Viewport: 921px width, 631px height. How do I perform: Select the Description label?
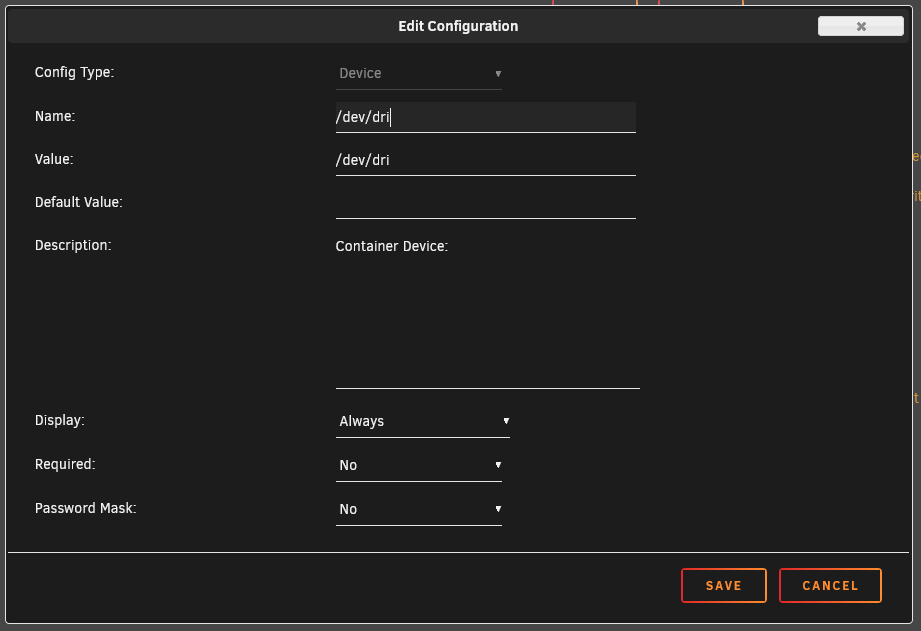click(x=73, y=245)
